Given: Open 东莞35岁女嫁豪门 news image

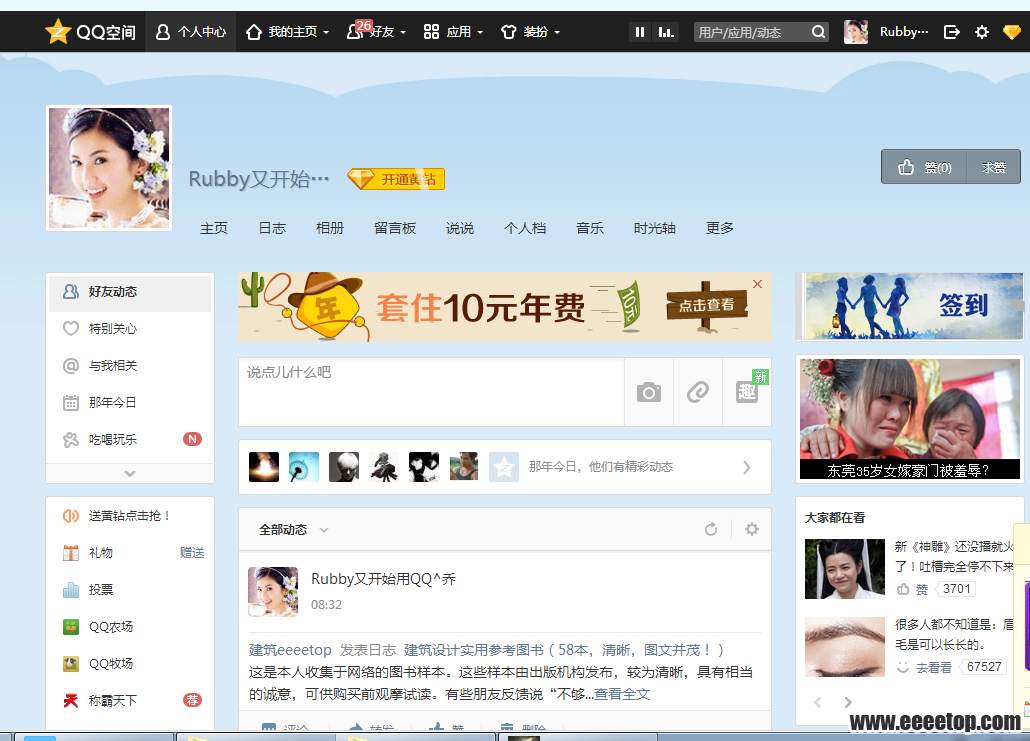Looking at the screenshot, I should (910, 419).
